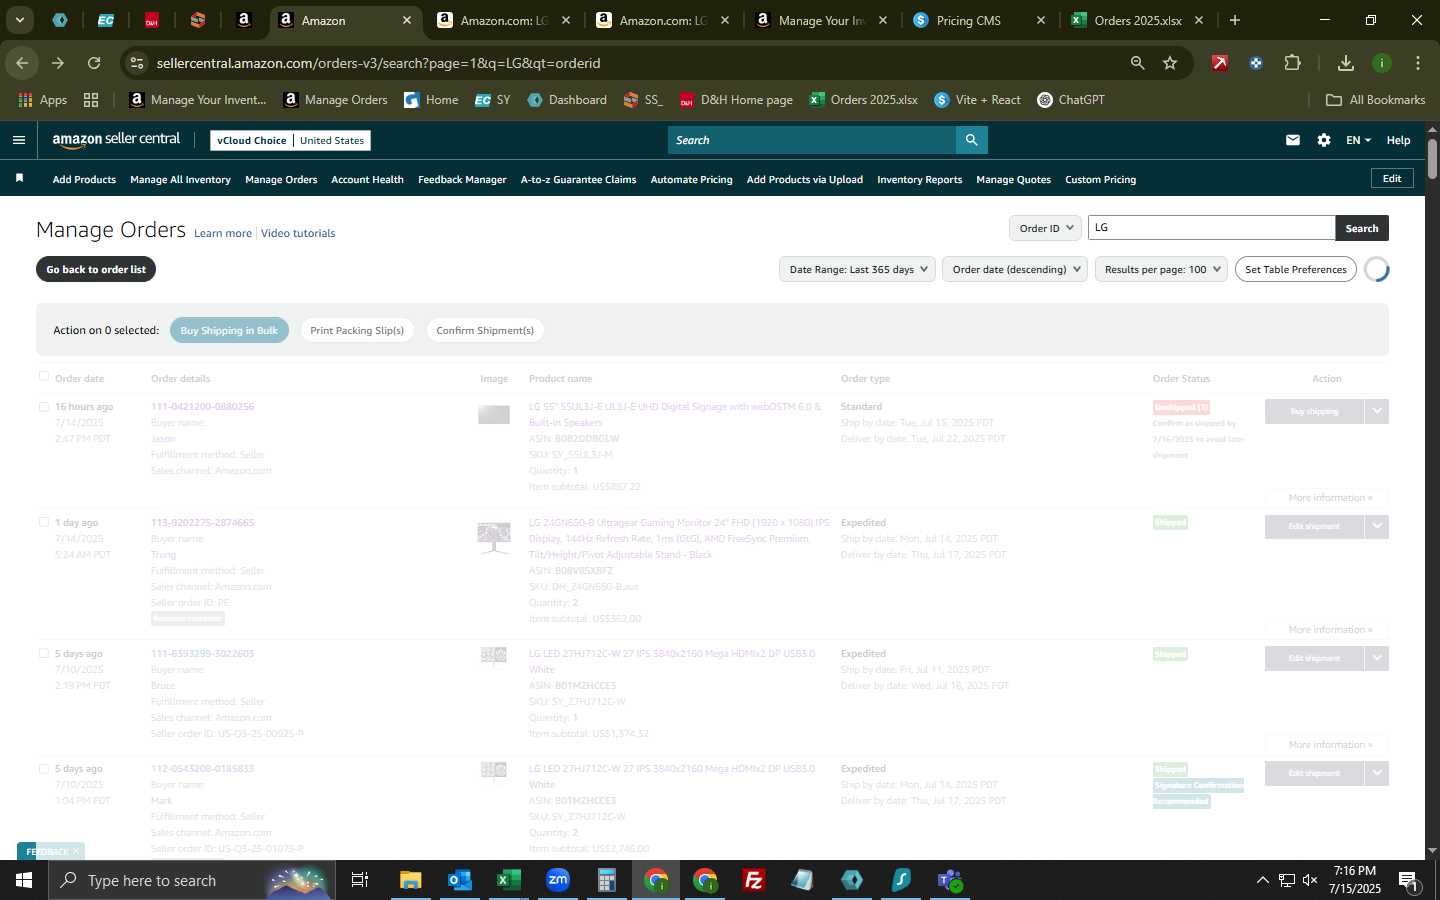Open the Order ID search type dropdown
The width and height of the screenshot is (1440, 900).
[1045, 228]
